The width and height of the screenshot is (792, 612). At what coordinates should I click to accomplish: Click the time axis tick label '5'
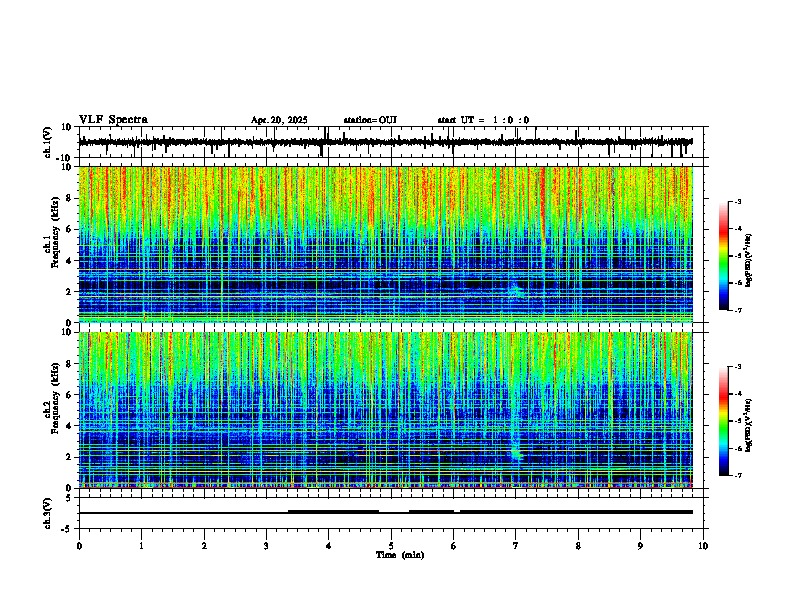tap(391, 546)
